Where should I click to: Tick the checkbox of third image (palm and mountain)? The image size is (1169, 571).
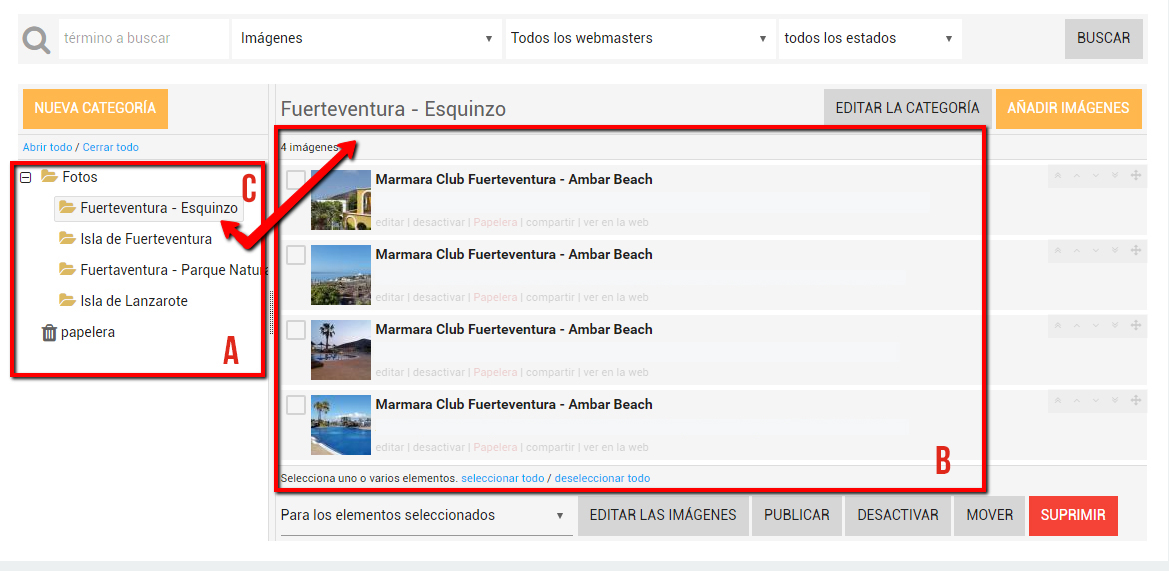pos(296,329)
